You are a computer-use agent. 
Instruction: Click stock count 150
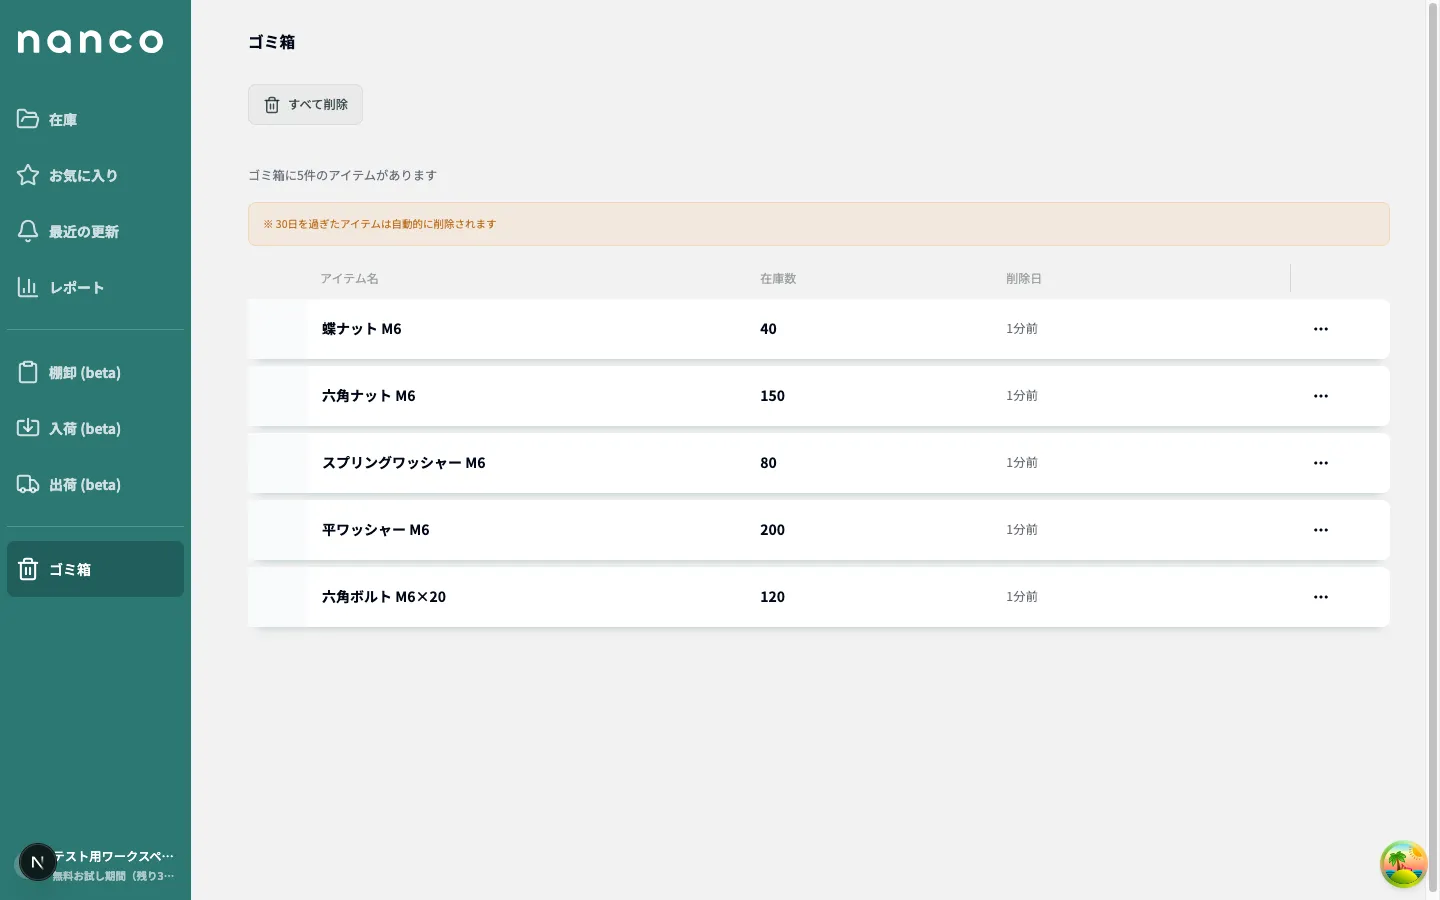(x=772, y=396)
